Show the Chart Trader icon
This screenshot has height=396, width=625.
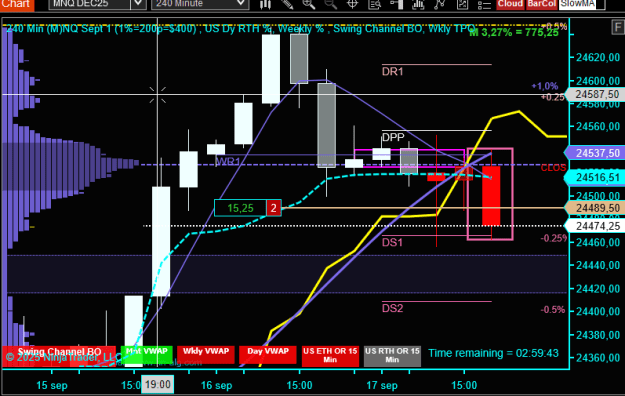click(396, 4)
